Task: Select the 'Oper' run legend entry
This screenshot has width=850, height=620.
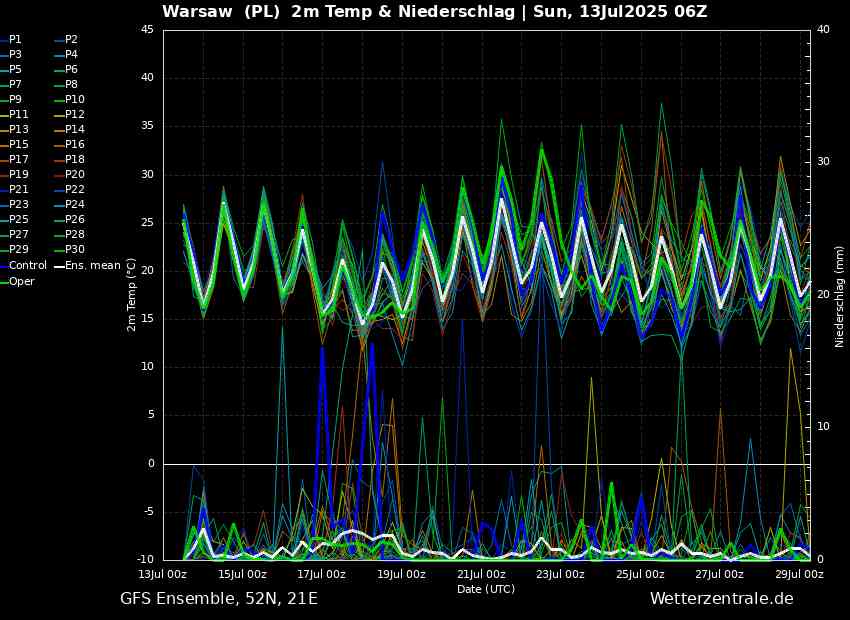Action: (x=22, y=281)
